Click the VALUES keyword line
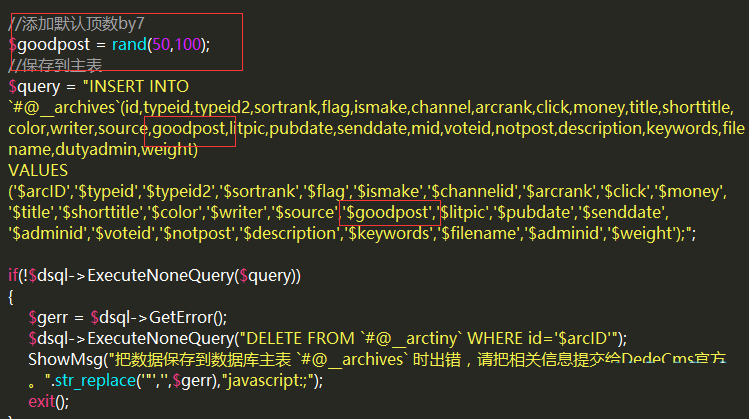The image size is (749, 419). tap(38, 170)
